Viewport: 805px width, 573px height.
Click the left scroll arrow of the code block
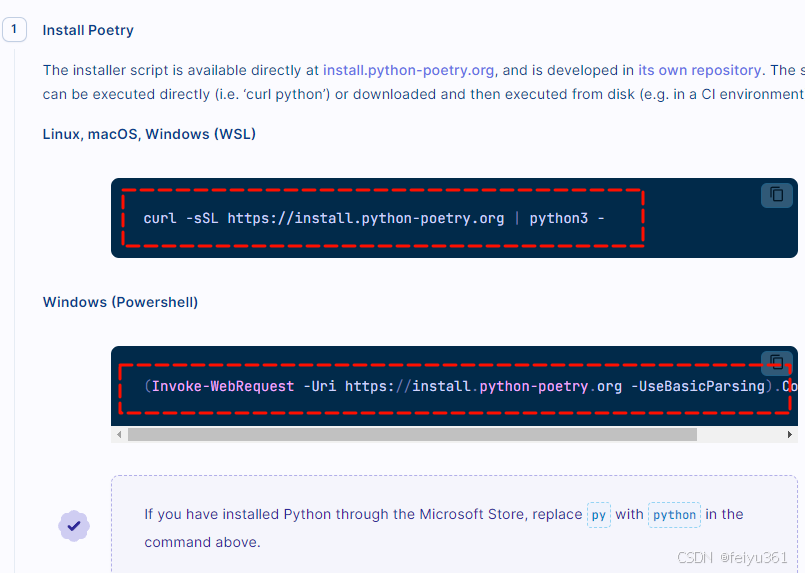pyautogui.click(x=119, y=434)
